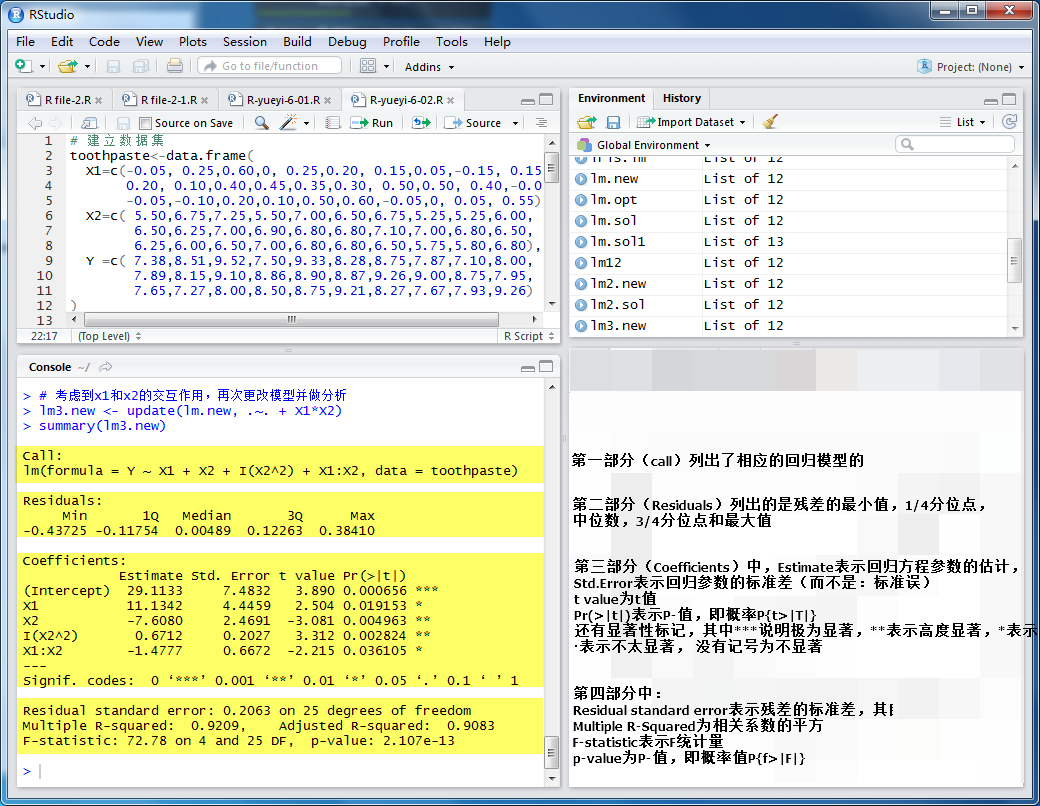This screenshot has height=806, width=1040.
Task: Click the Environment pane search field
Action: (x=955, y=144)
